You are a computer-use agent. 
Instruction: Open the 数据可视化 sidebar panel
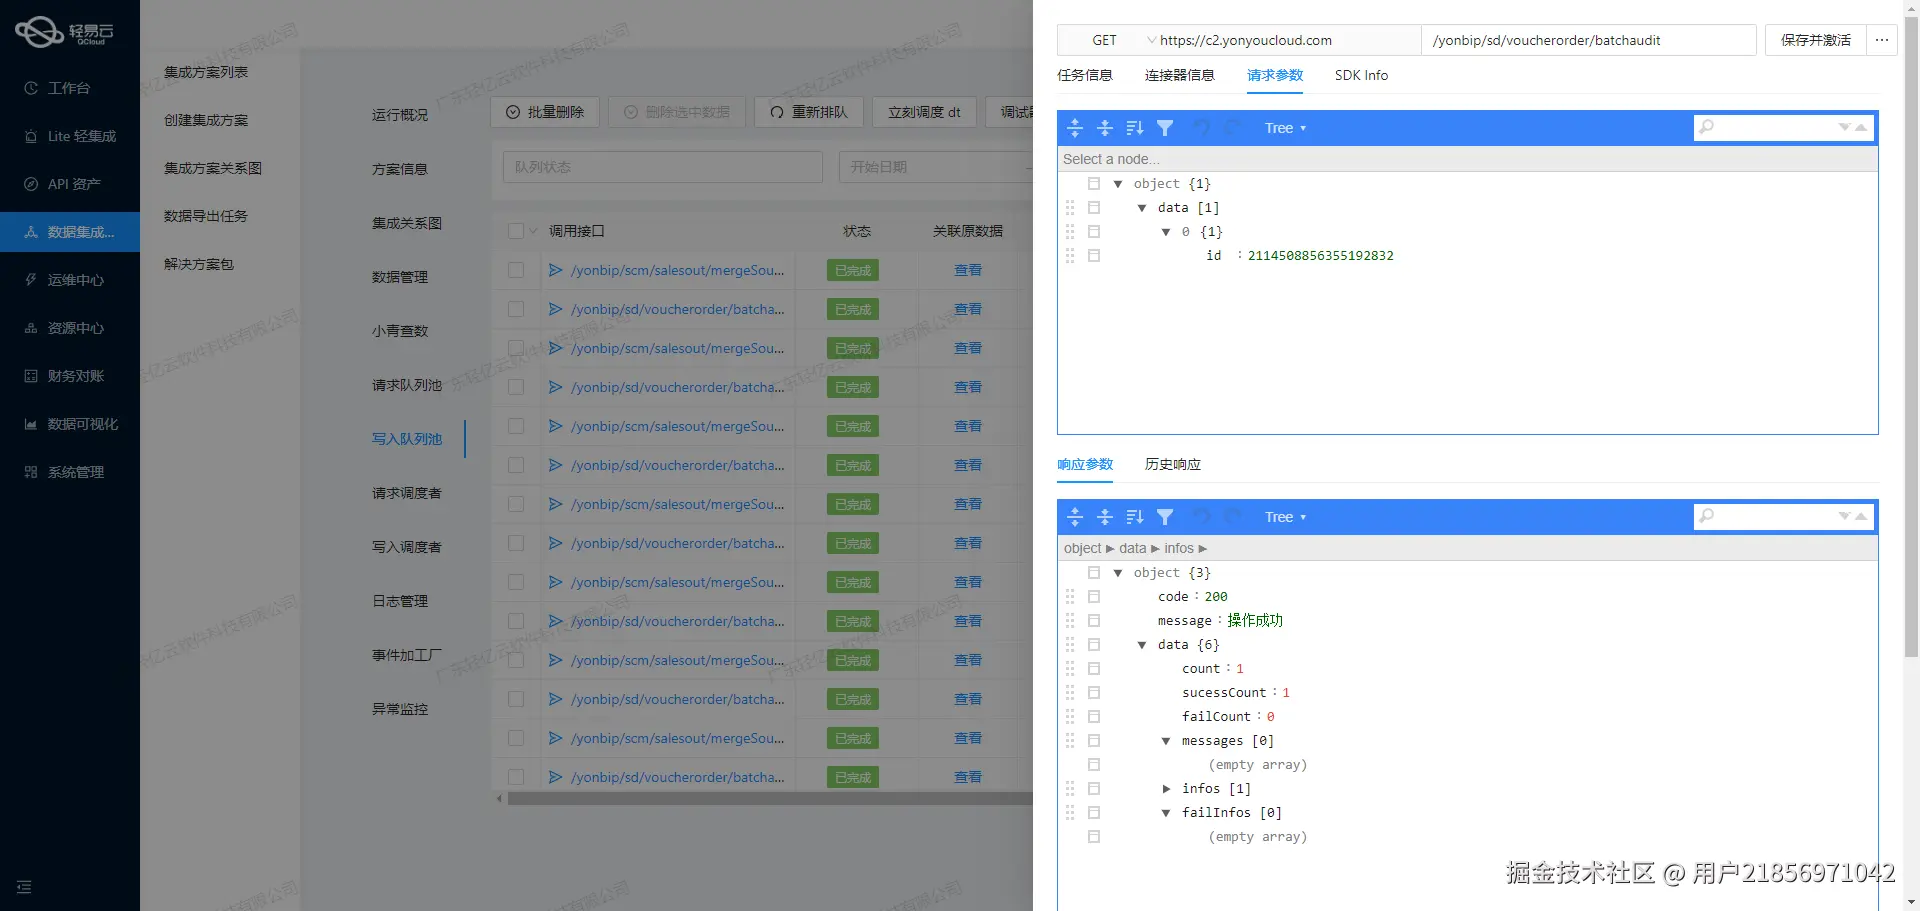[x=30, y=423]
